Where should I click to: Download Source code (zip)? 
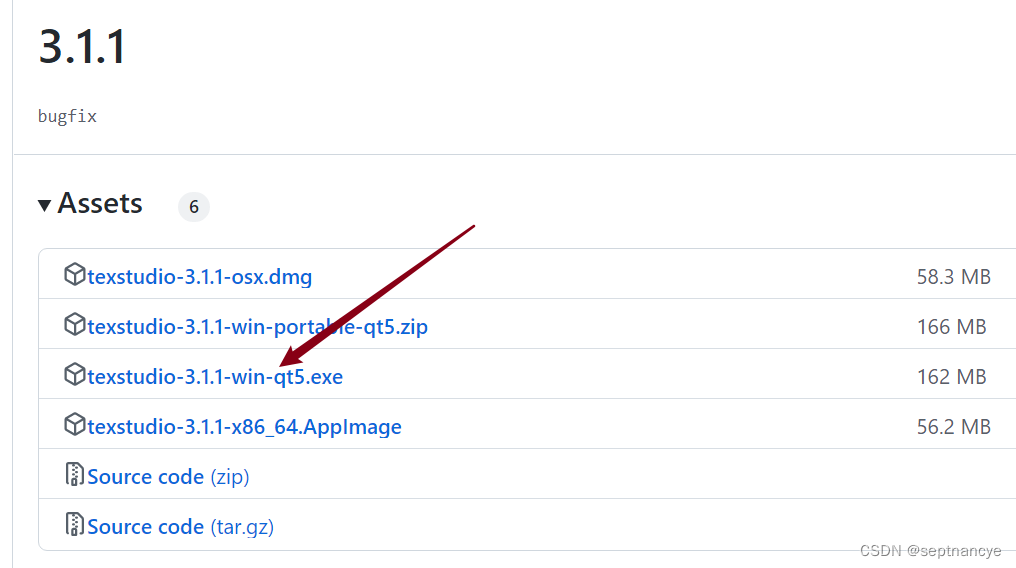click(x=168, y=477)
